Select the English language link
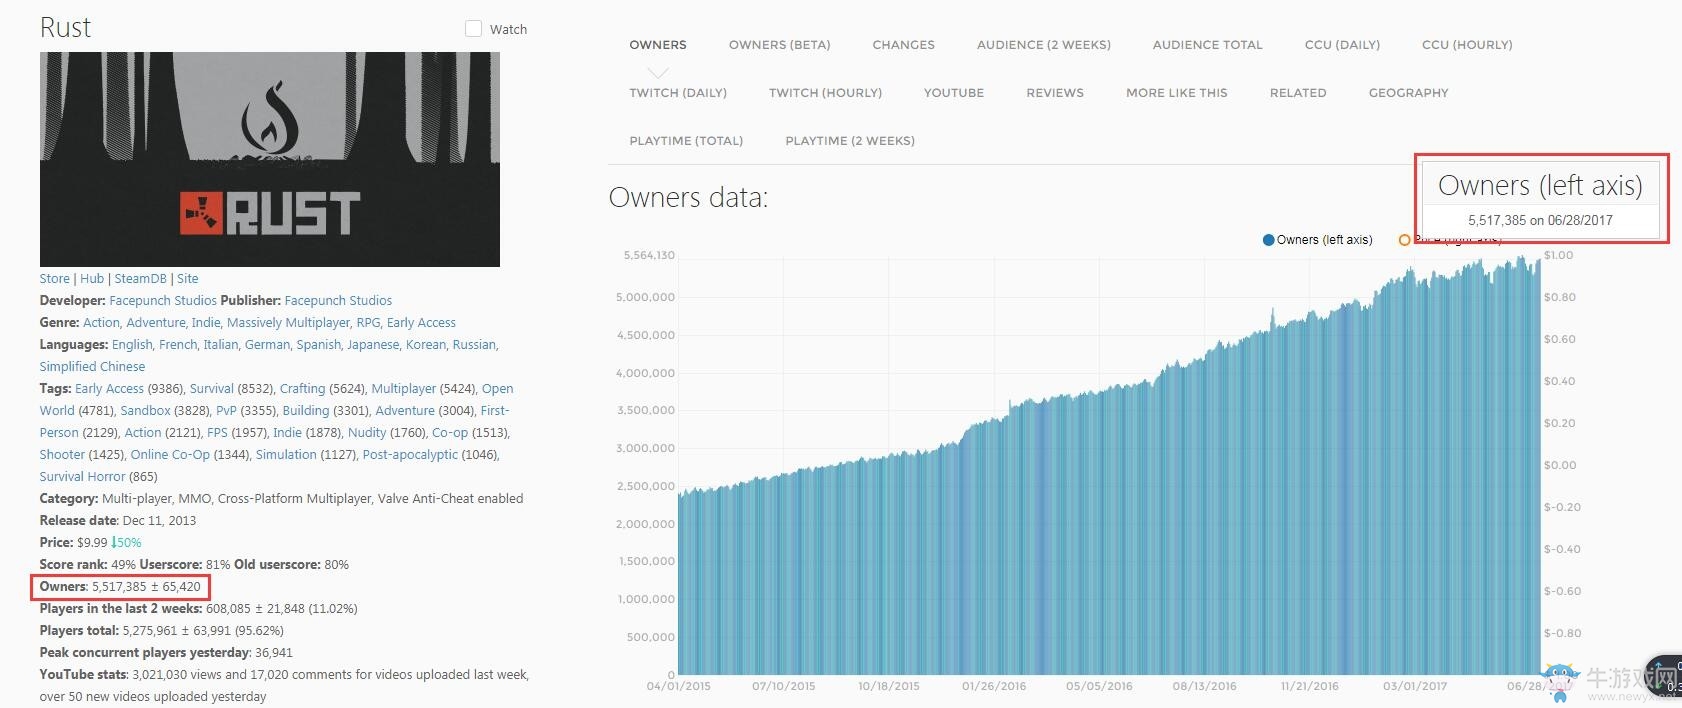The height and width of the screenshot is (708, 1682). click(132, 345)
